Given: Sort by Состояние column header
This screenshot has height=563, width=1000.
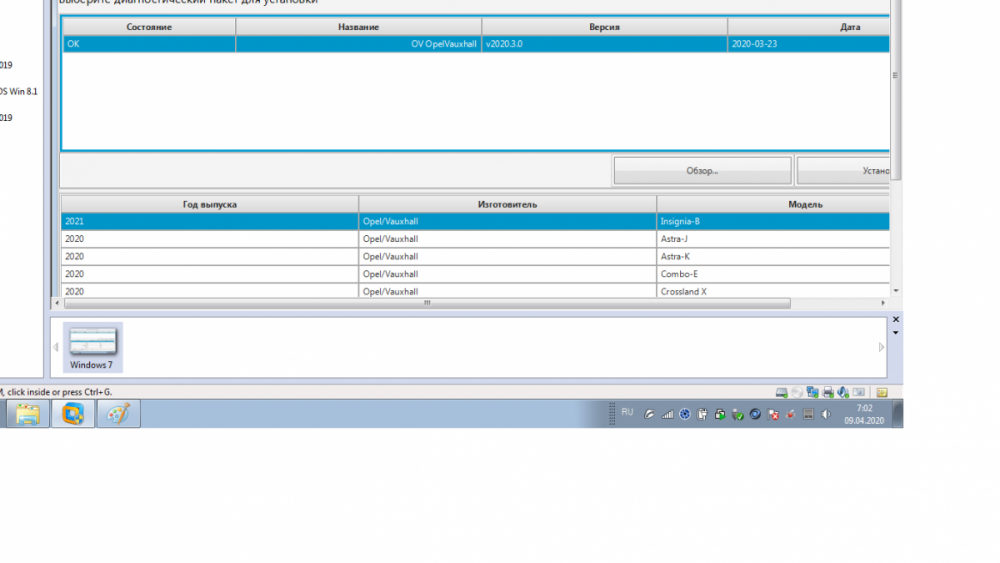Looking at the screenshot, I should click(x=149, y=27).
